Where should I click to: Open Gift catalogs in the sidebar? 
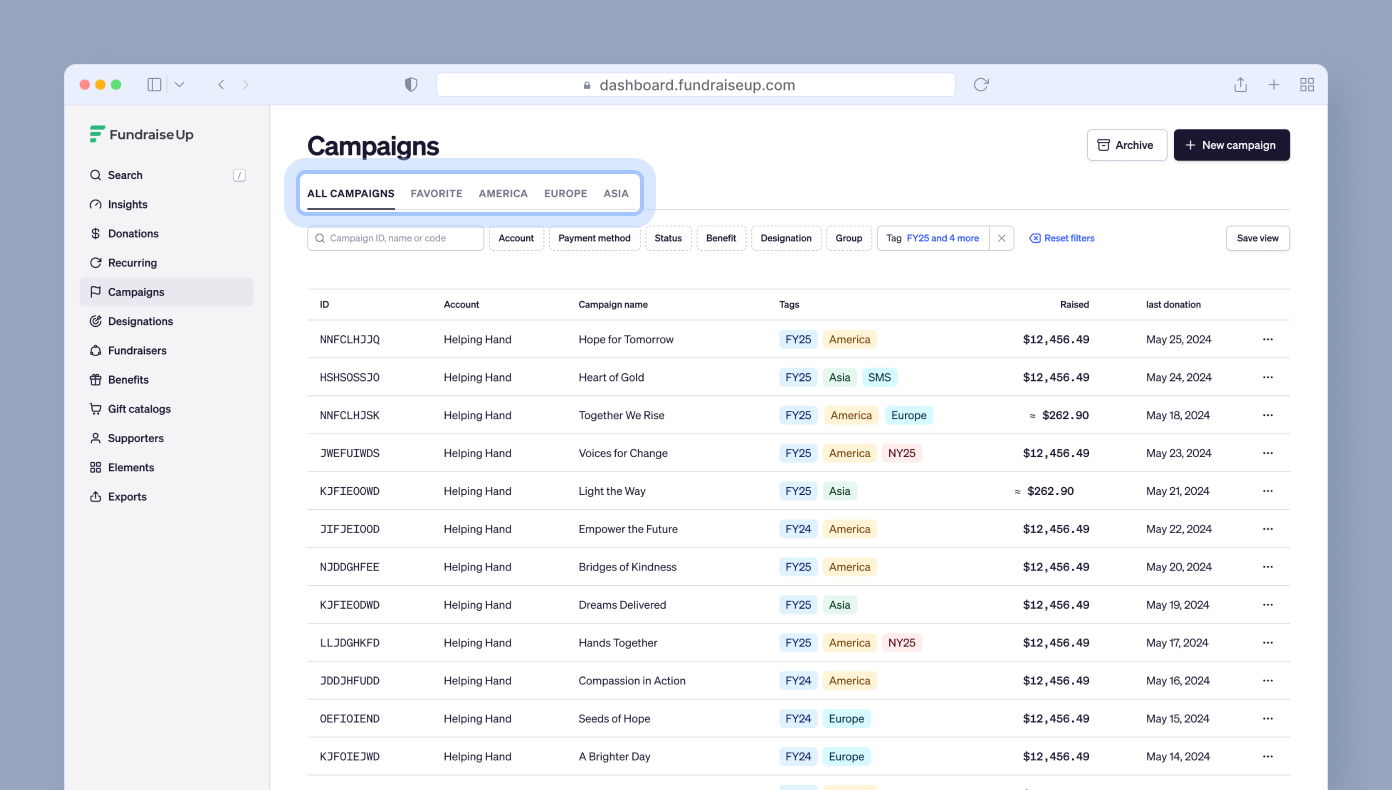tap(139, 409)
